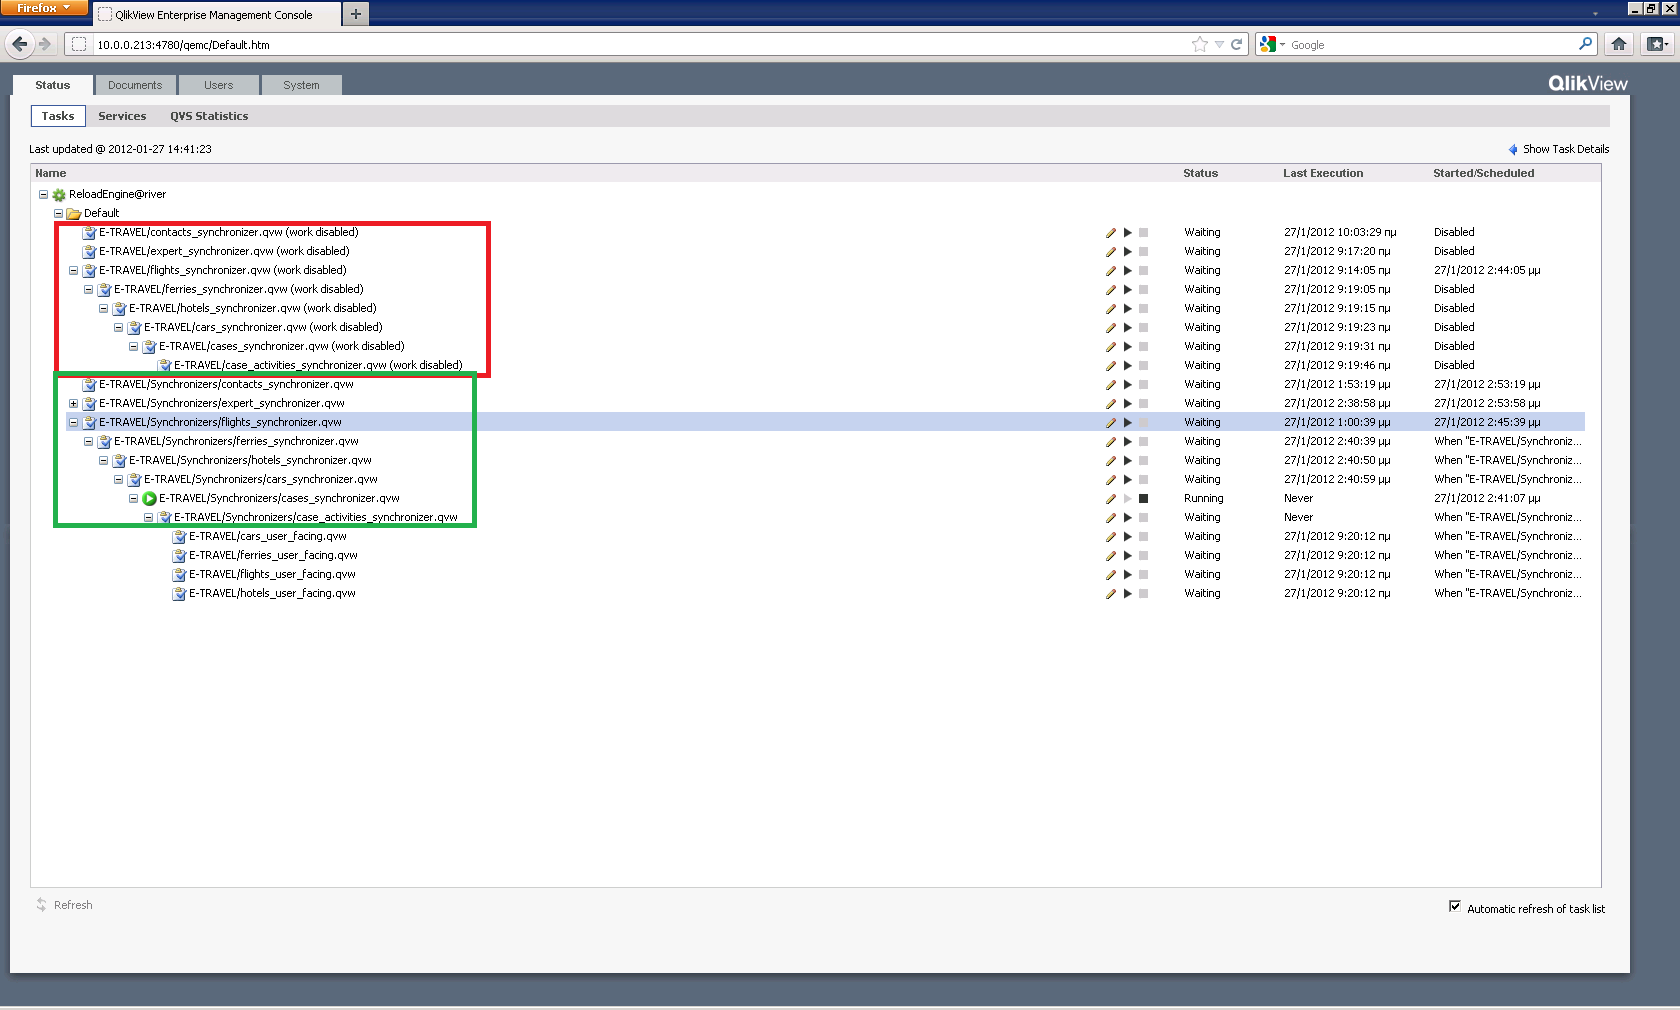1680x1010 pixels.
Task: Collapse hotels_synchronizer.qvw (work disabled) node
Action: [103, 309]
